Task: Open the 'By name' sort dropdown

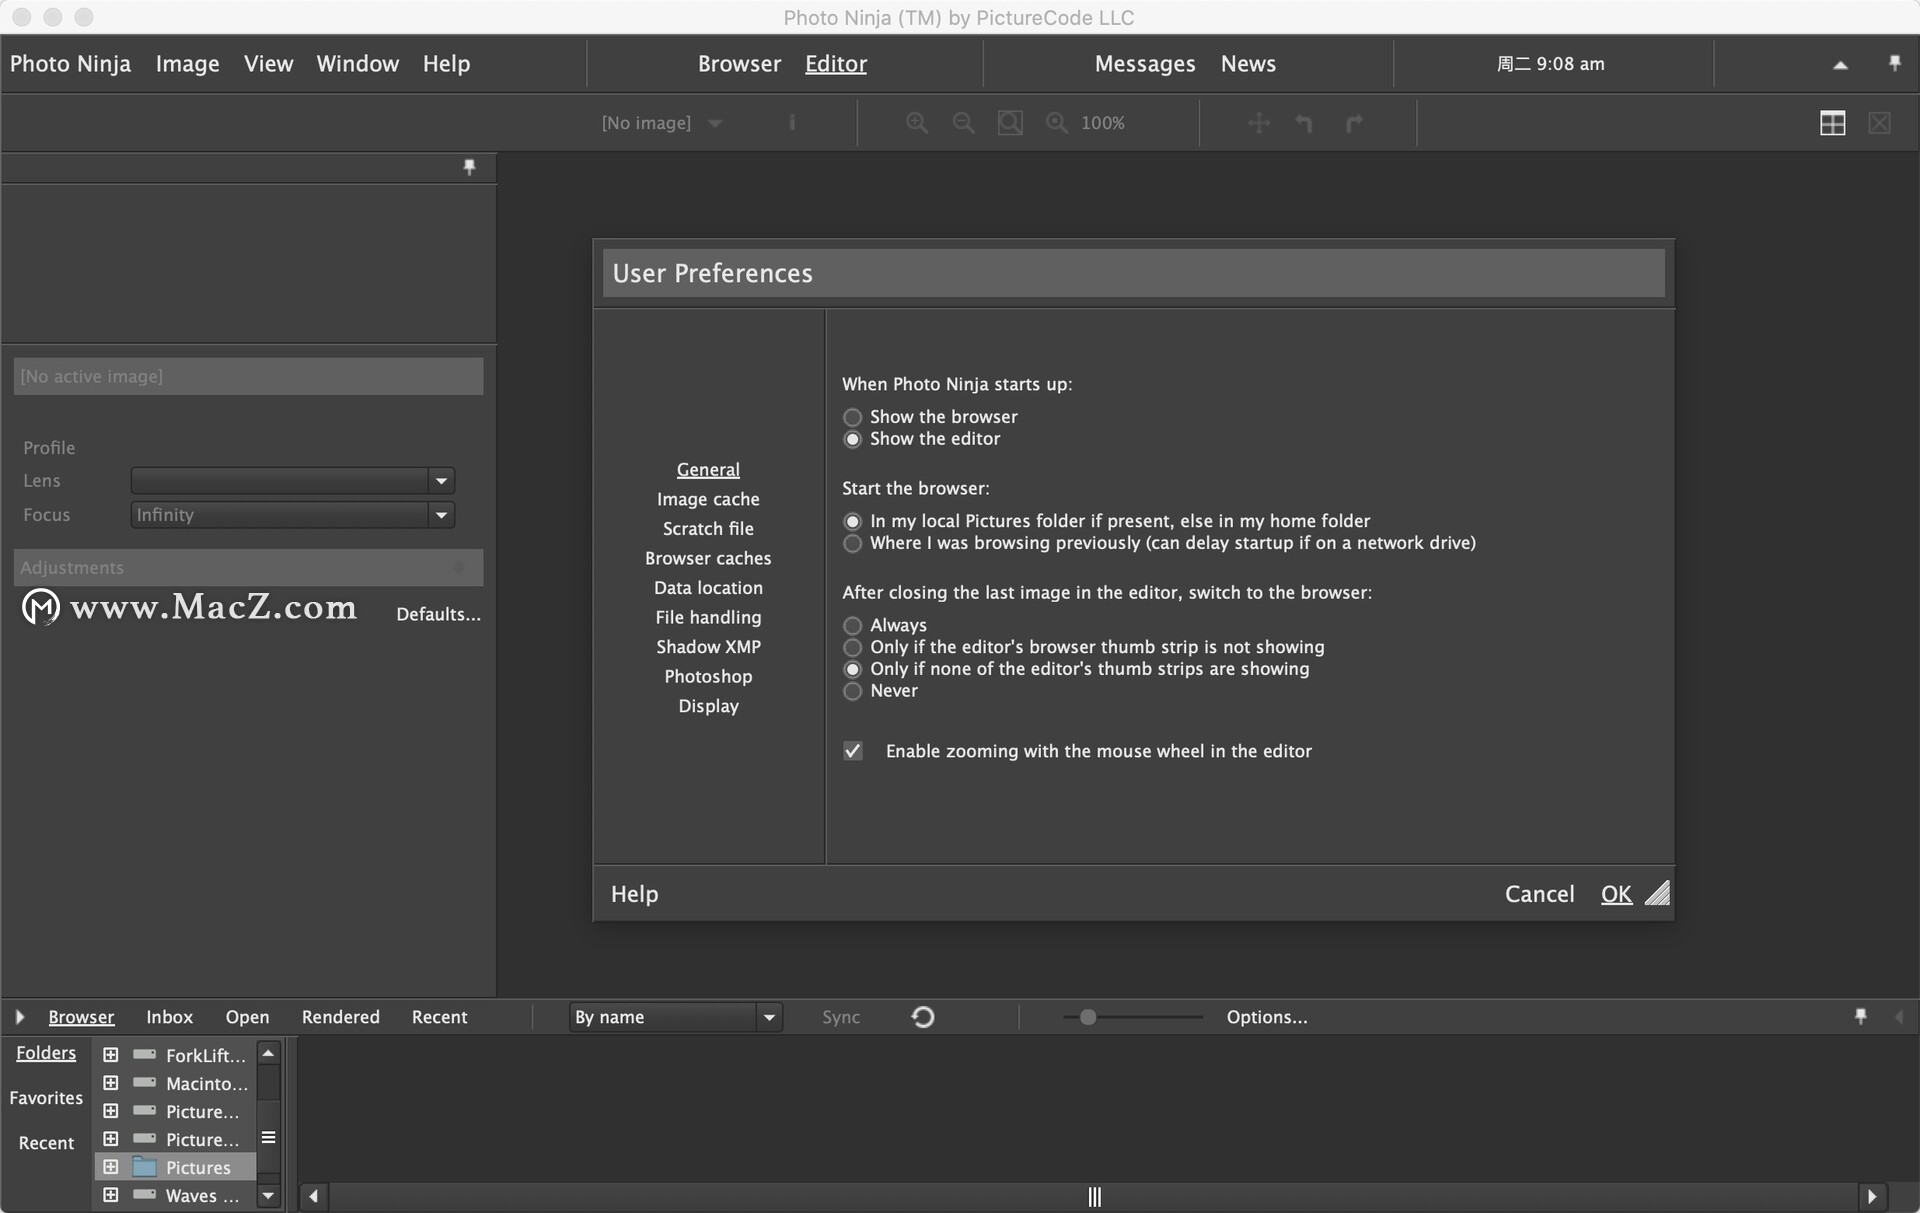Action: (x=769, y=1017)
